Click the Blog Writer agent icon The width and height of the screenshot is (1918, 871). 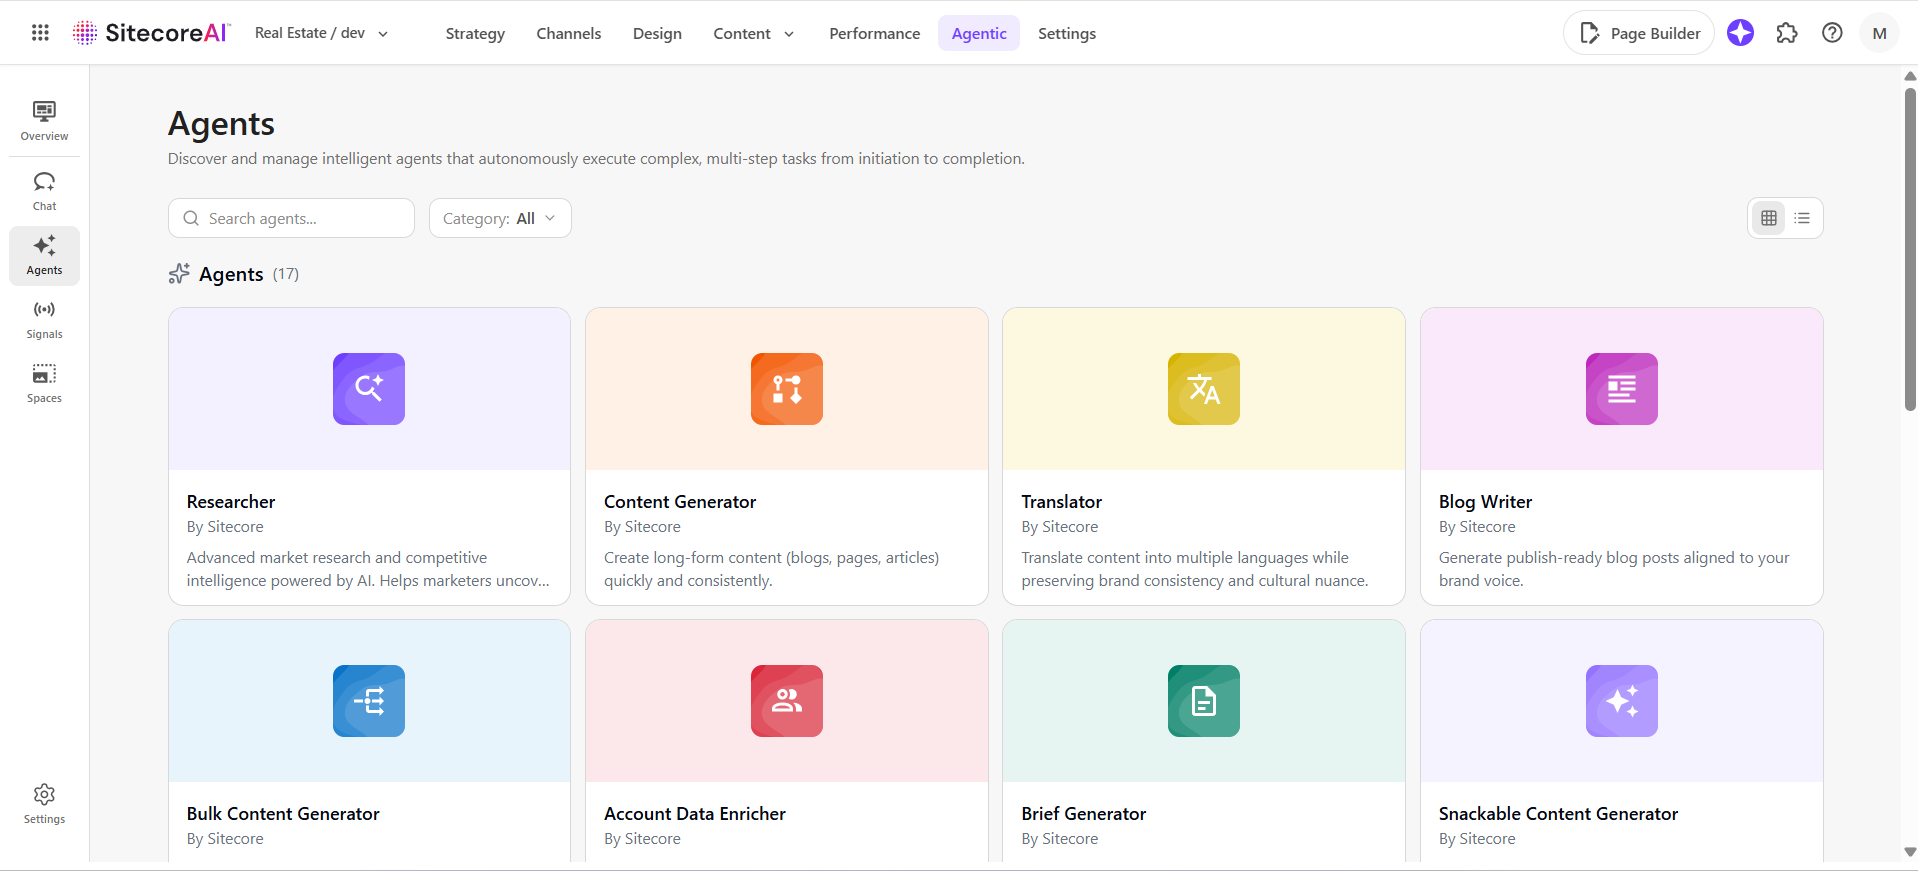pyautogui.click(x=1622, y=389)
